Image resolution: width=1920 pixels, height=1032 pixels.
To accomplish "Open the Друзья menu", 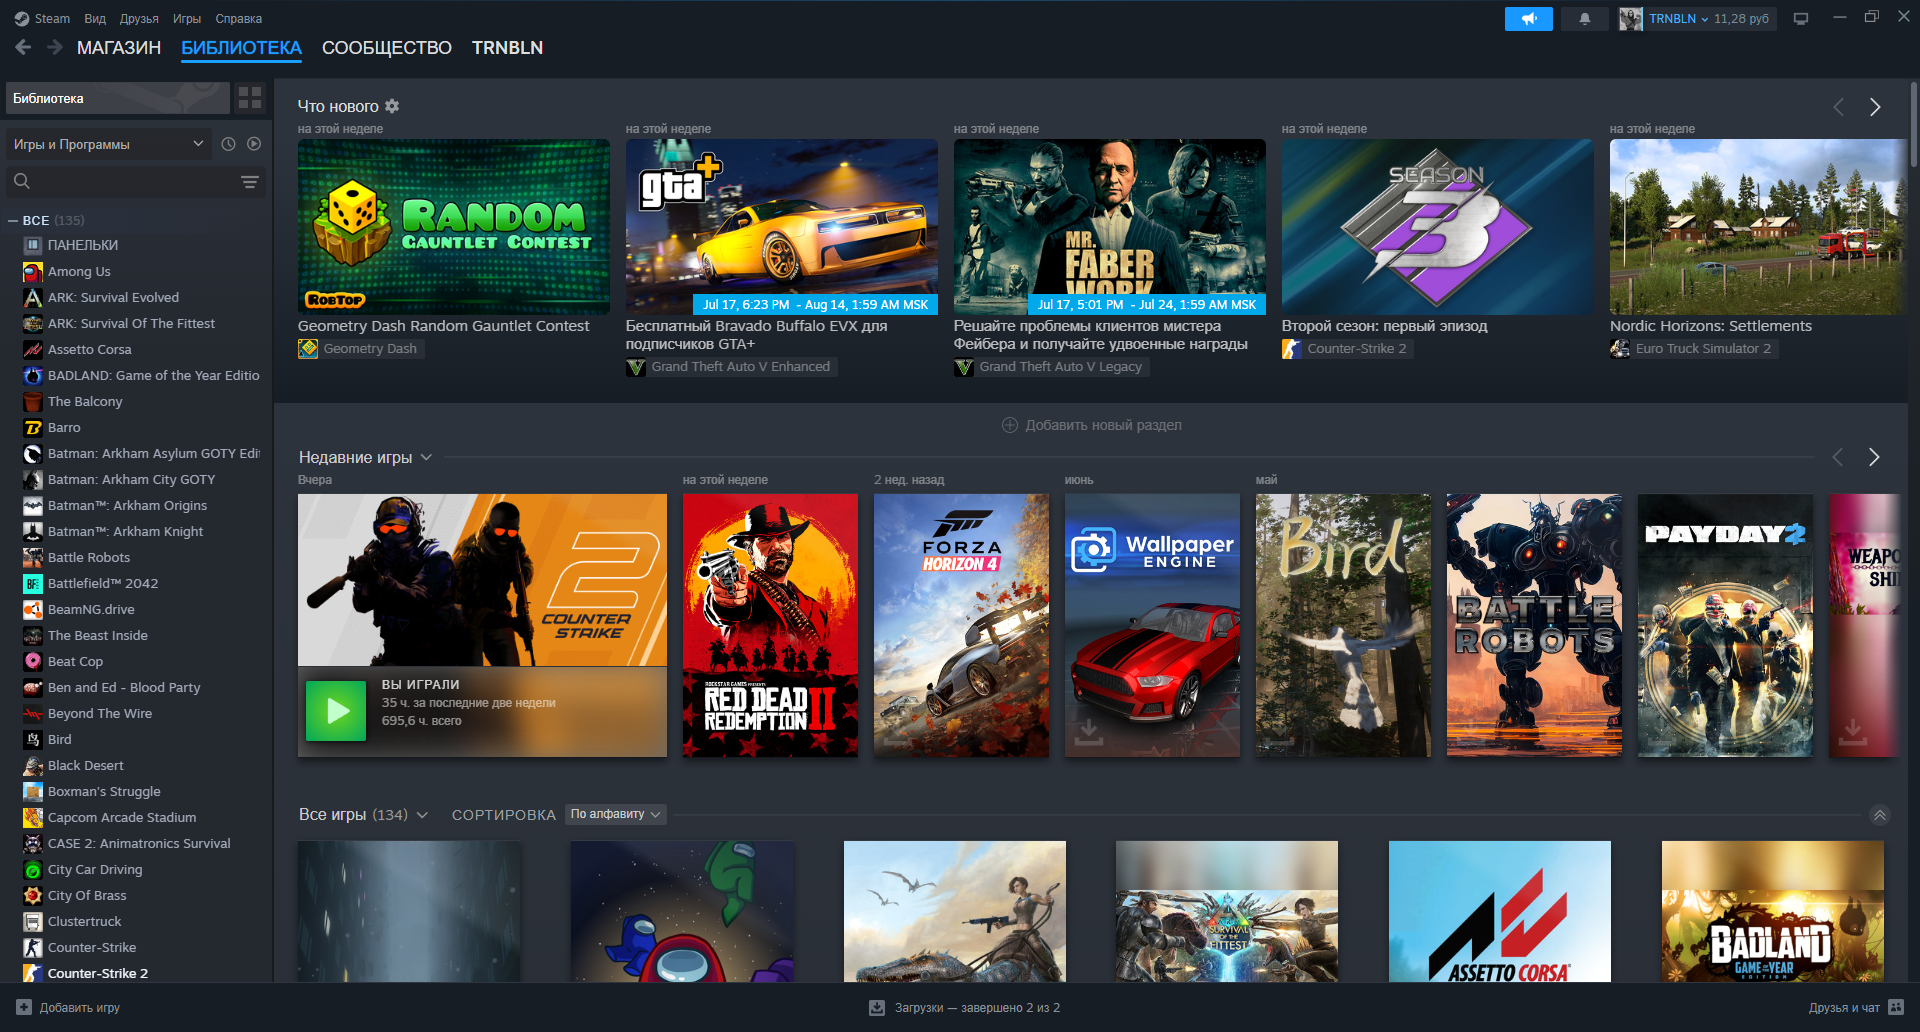I will (x=139, y=19).
